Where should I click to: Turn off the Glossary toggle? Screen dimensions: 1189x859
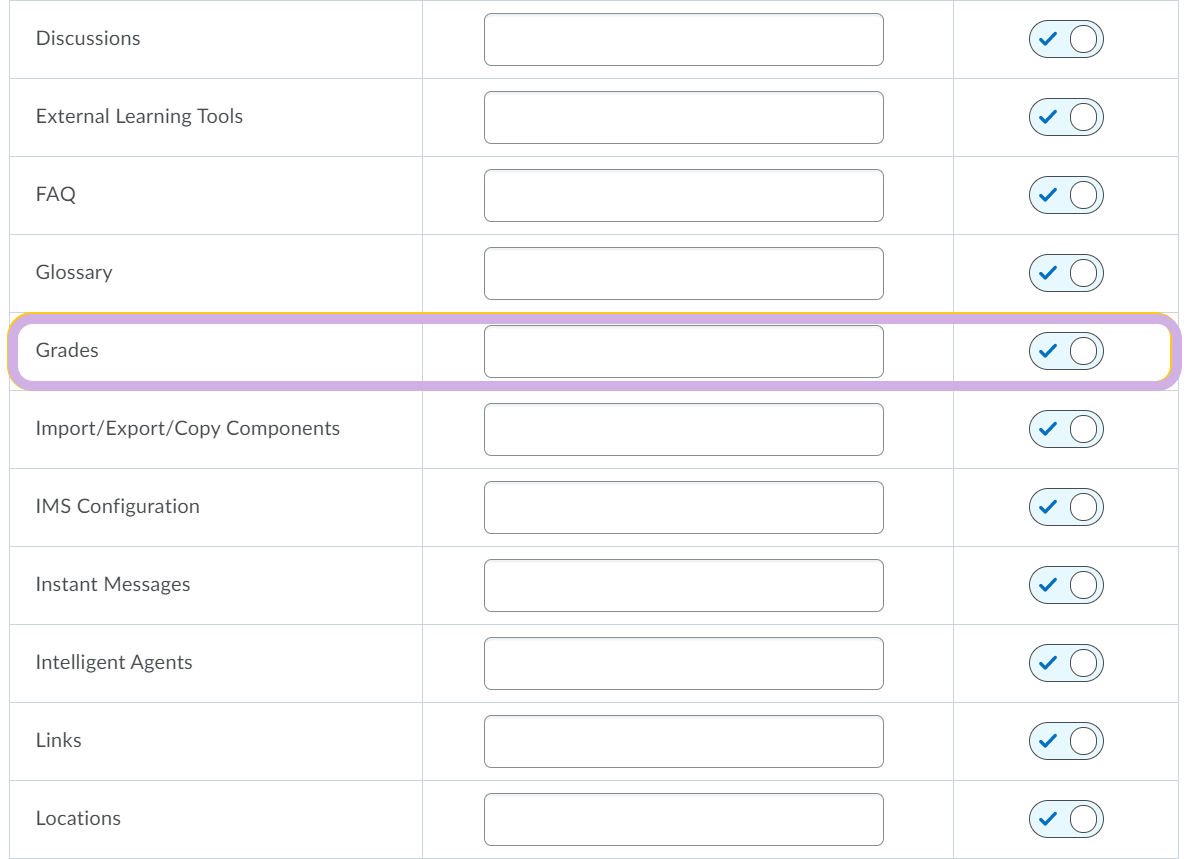(1065, 274)
